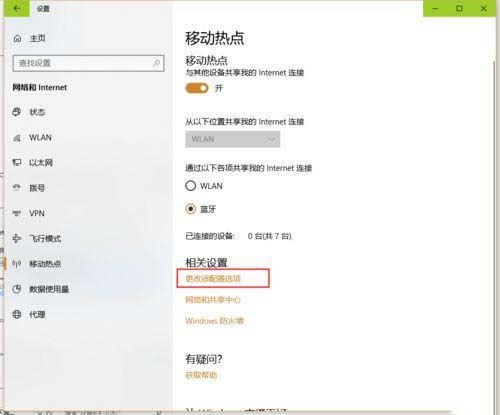Select the 代理 globe icon
Screen dimensions: 500x415
click(x=17, y=314)
